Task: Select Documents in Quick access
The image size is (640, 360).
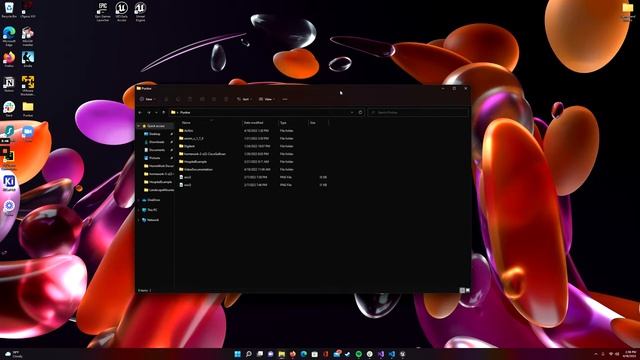Action: [x=157, y=150]
